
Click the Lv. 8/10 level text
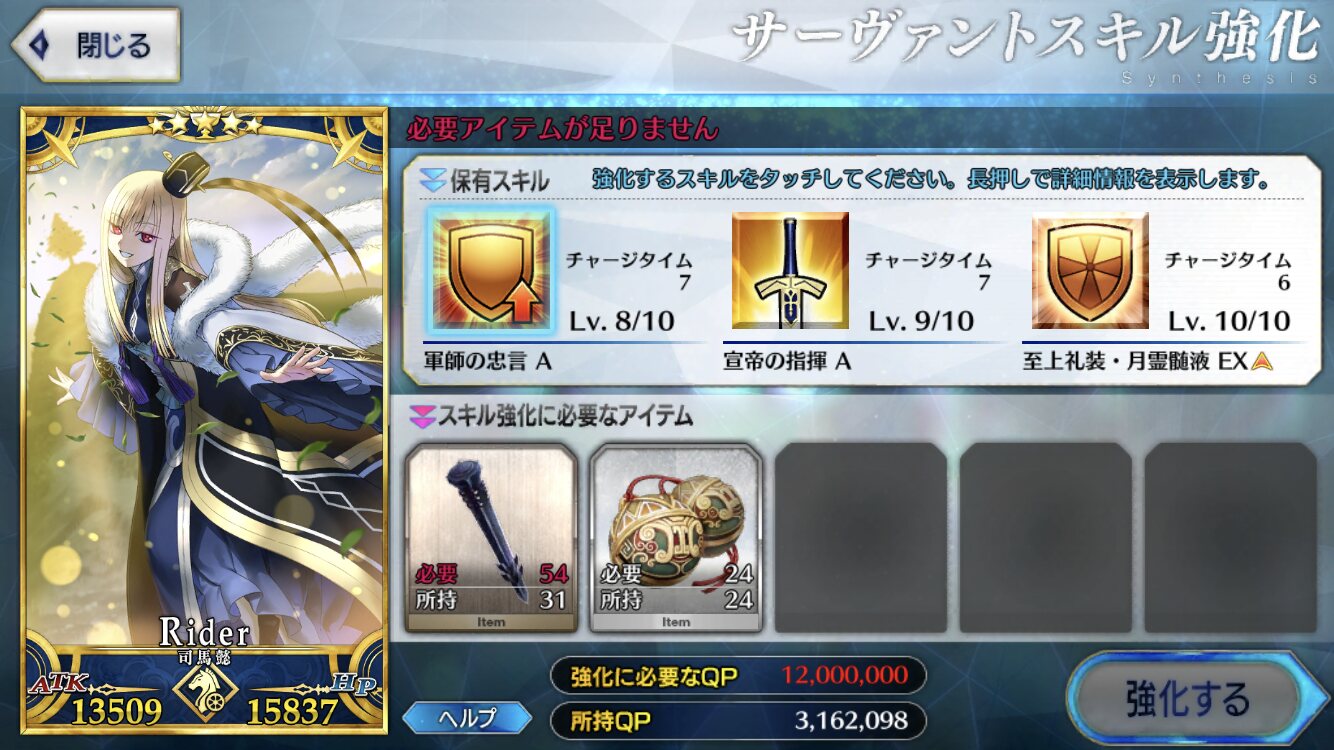622,321
